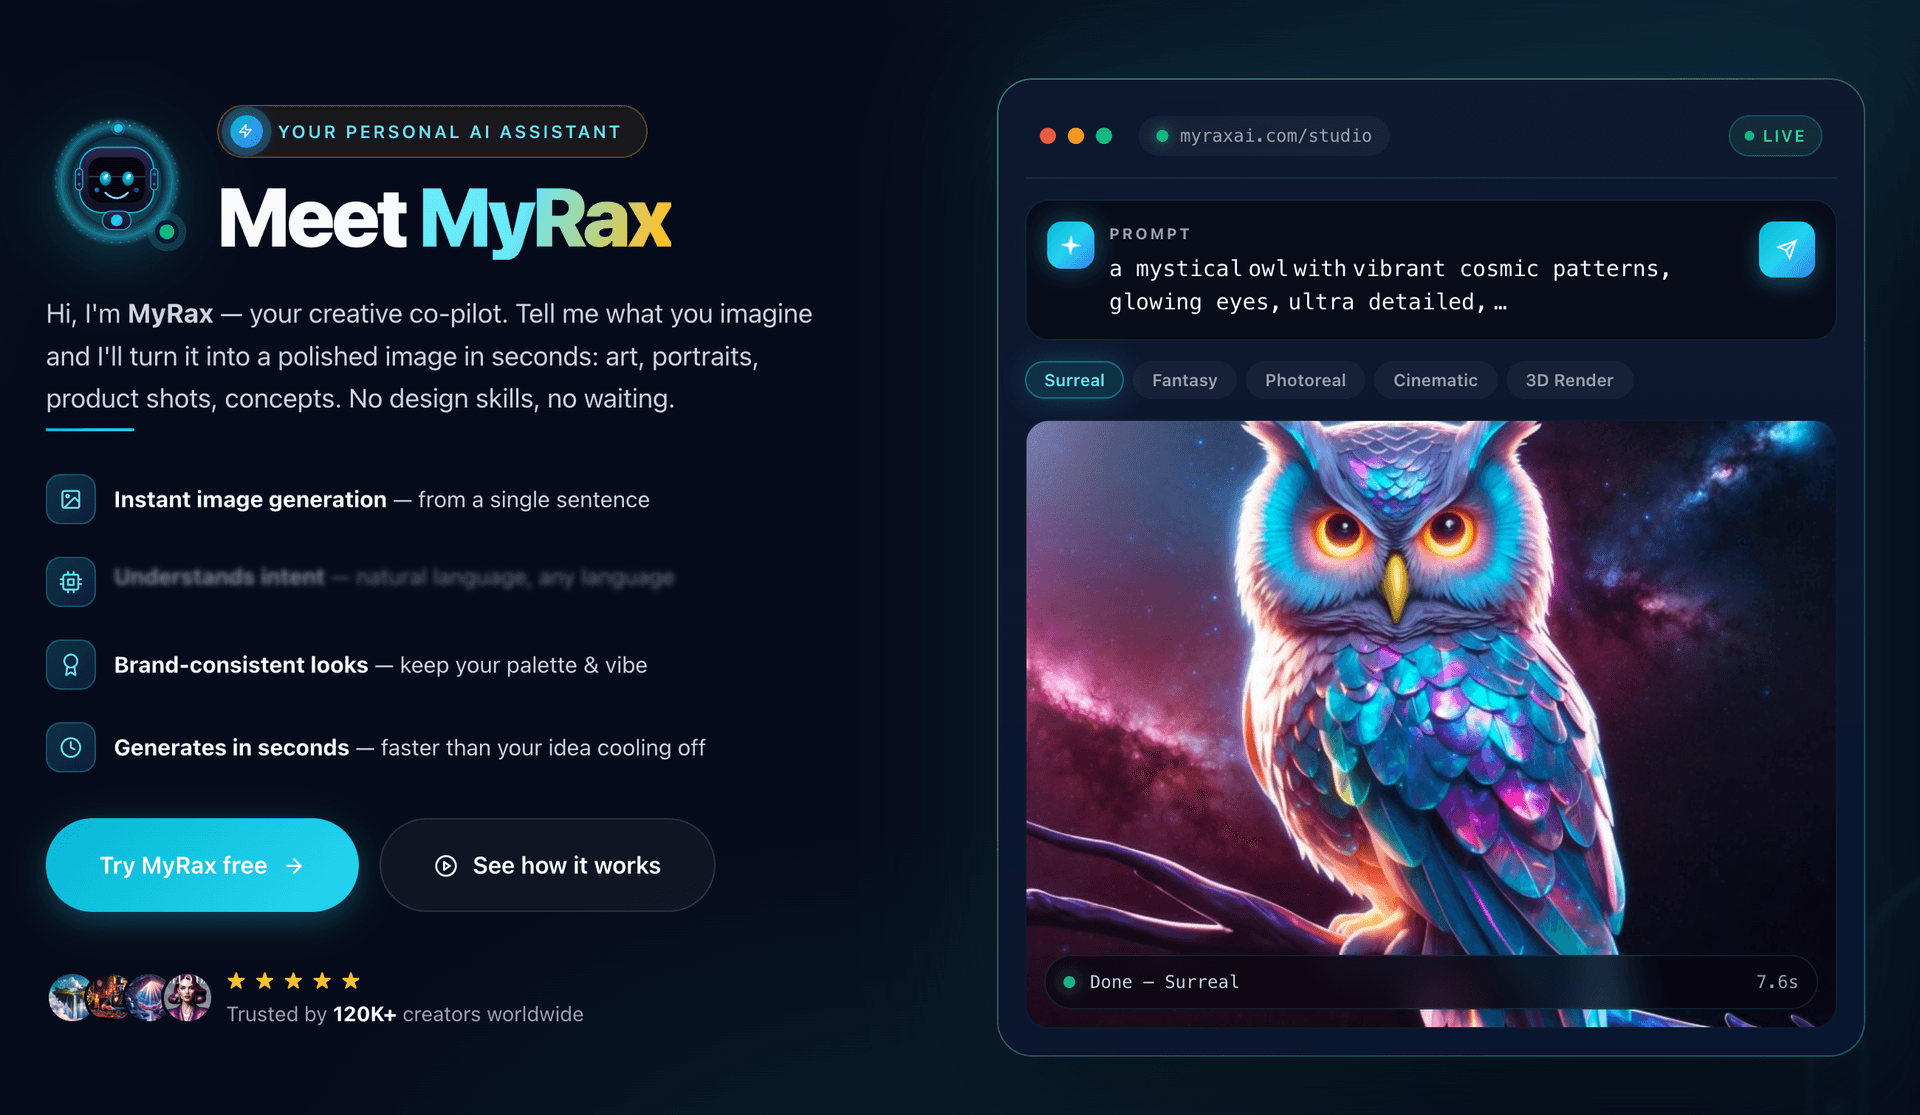Click the chip icon beside the blurred feature

click(71, 582)
